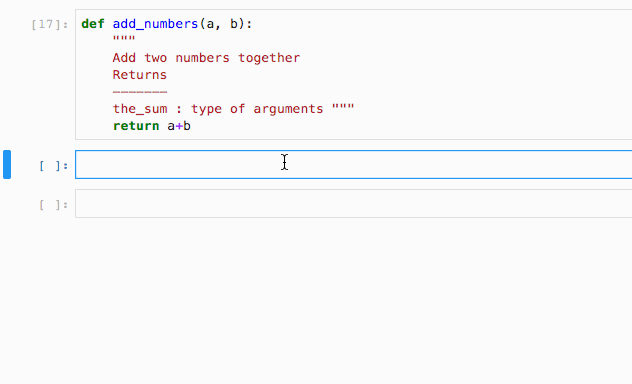Click the active cell's empty bracket prompt
This screenshot has width=632, height=384.
click(x=54, y=166)
